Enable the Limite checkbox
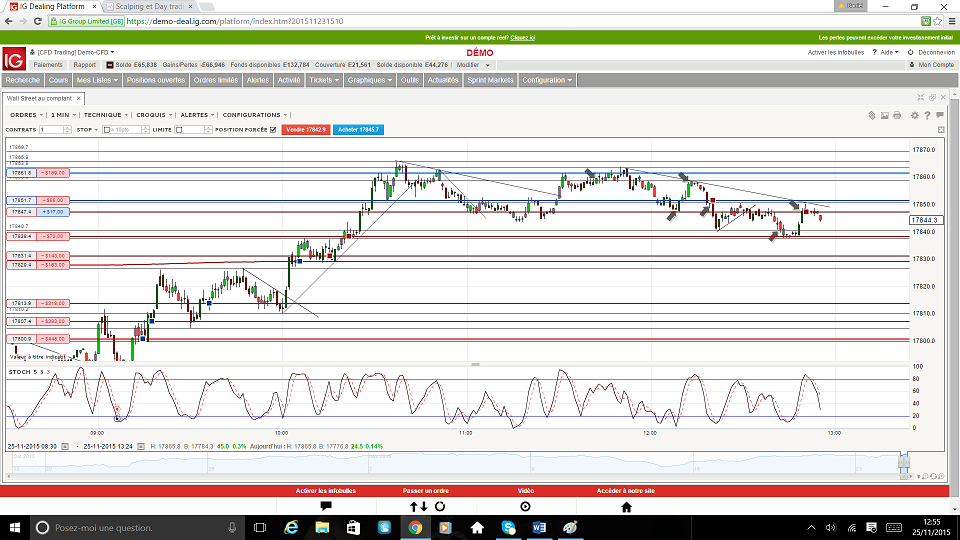 [179, 129]
